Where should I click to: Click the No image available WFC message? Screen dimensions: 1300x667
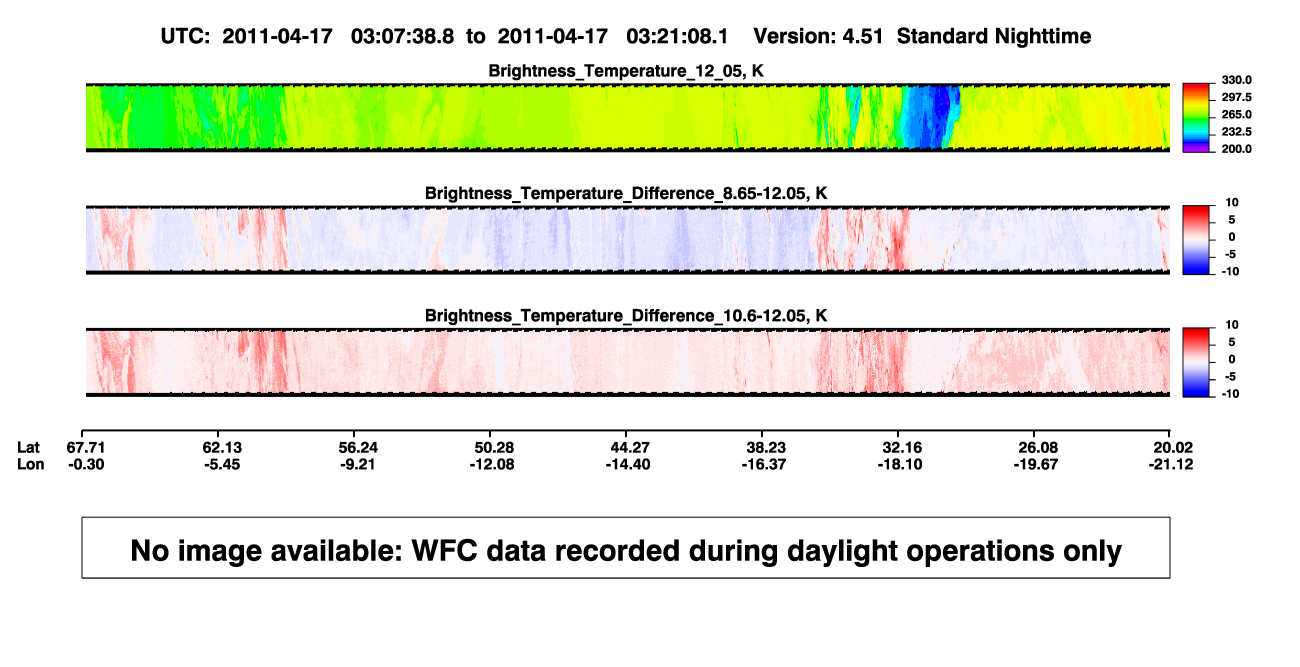pyautogui.click(x=626, y=549)
